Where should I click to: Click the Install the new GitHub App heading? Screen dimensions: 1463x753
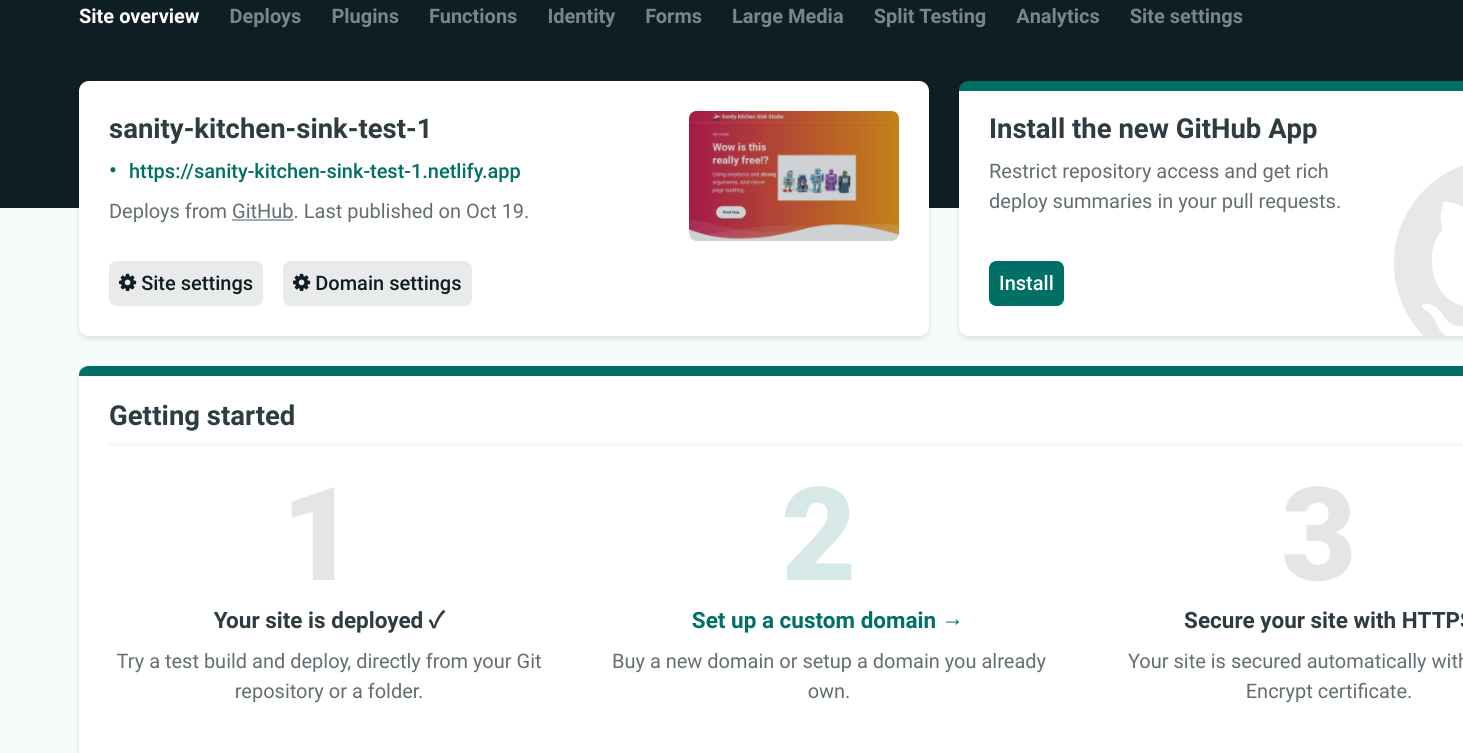click(x=1153, y=128)
